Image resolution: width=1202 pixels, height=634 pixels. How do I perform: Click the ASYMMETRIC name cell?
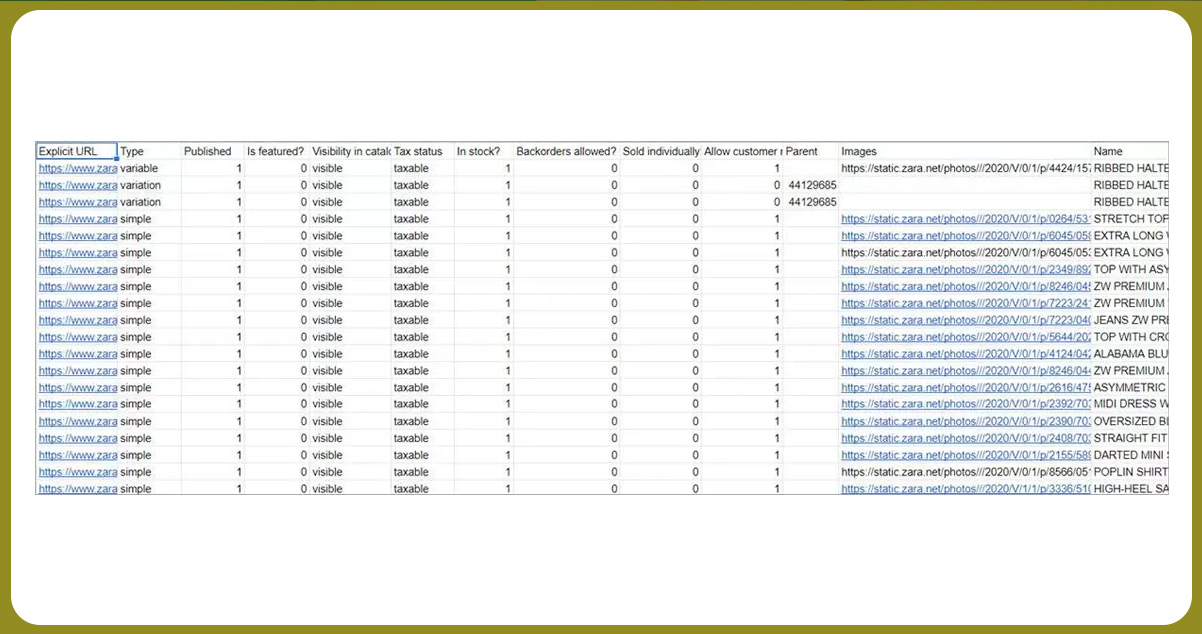(1130, 388)
